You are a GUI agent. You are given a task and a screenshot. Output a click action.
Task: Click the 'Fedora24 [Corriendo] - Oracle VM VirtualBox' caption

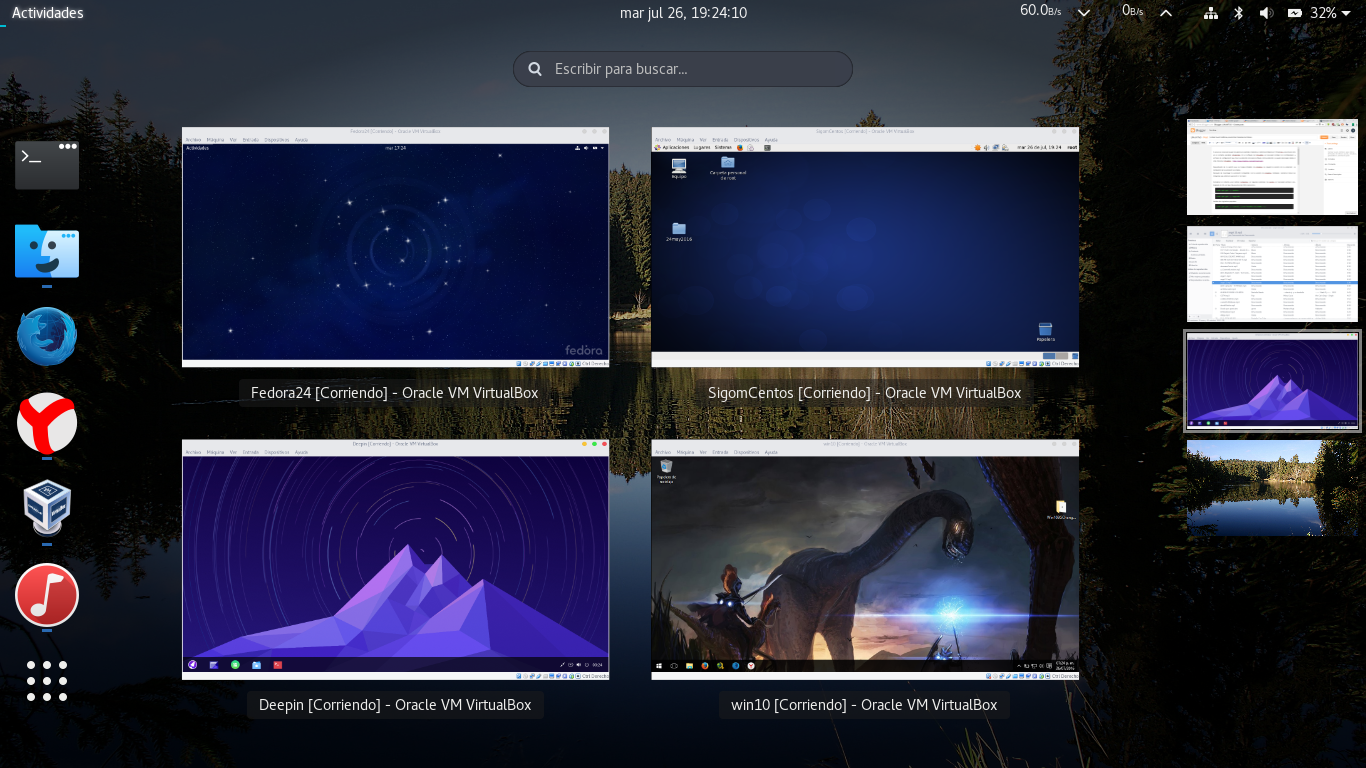395,393
